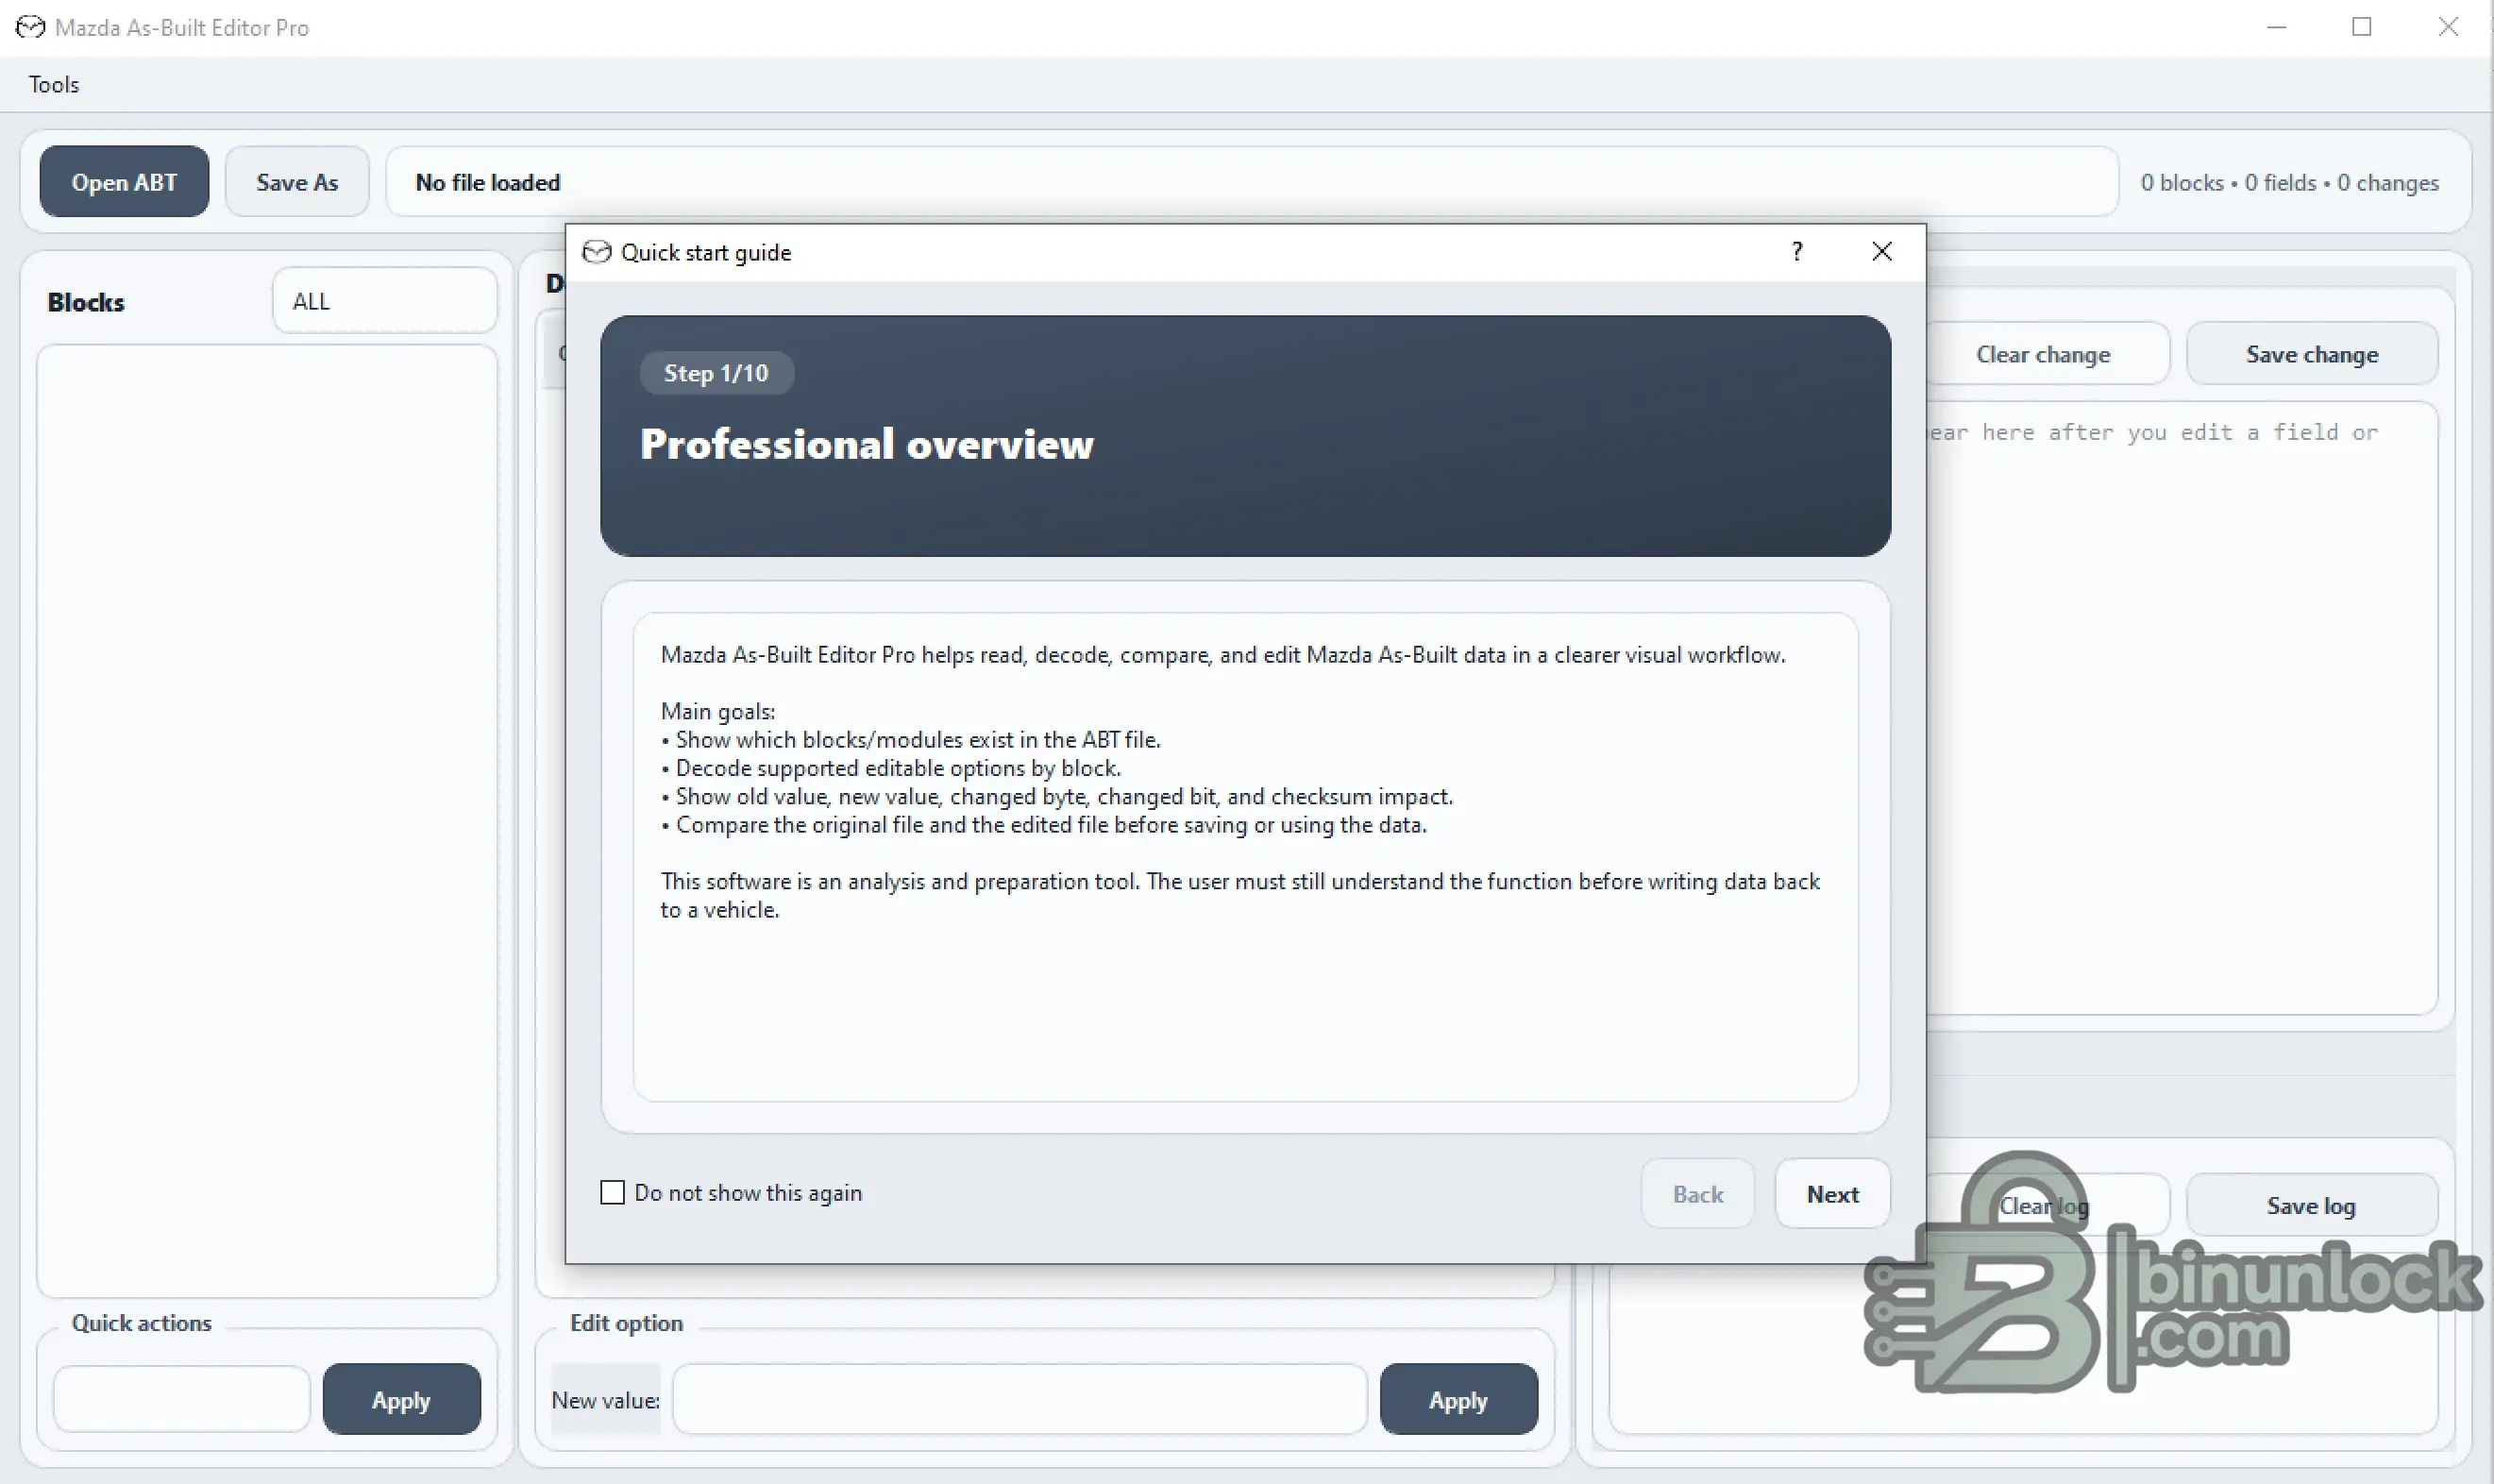Enable "Do not show this again" checkbox
This screenshot has height=1484, width=2494.
[x=612, y=1192]
